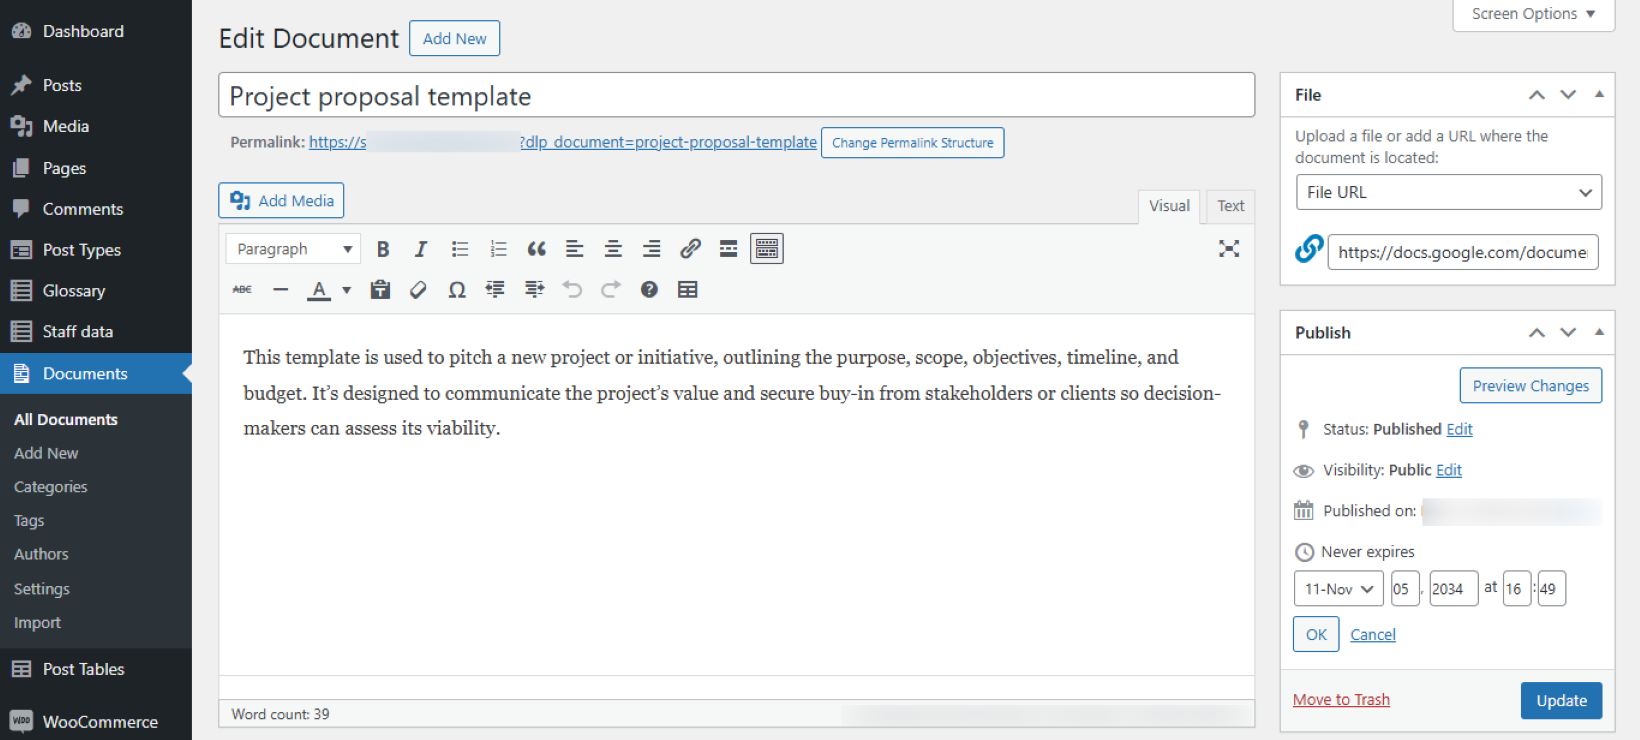Clear formatting with the eraser icon
This screenshot has height=740, width=1640.
coord(418,290)
